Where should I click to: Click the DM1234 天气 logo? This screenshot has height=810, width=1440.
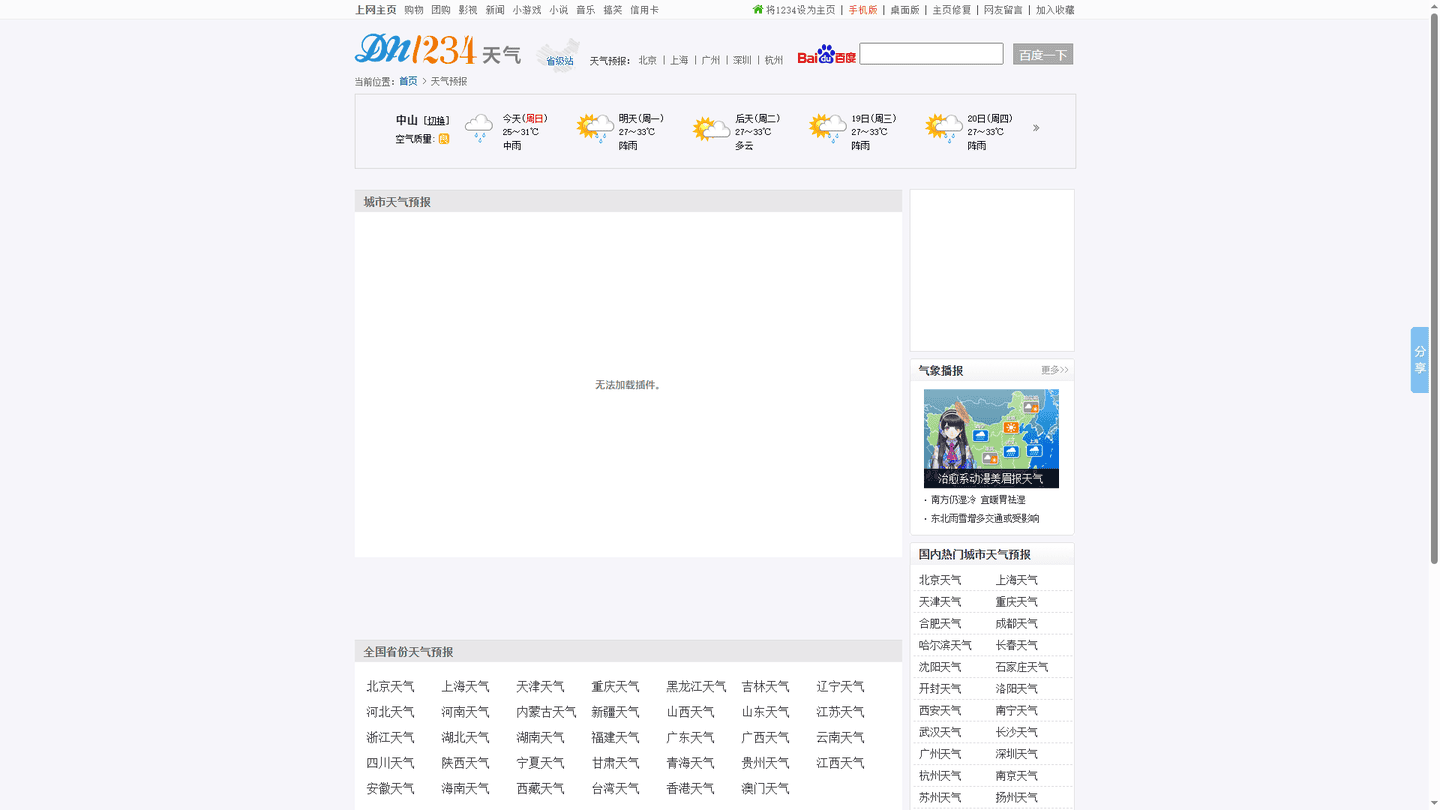click(x=438, y=50)
